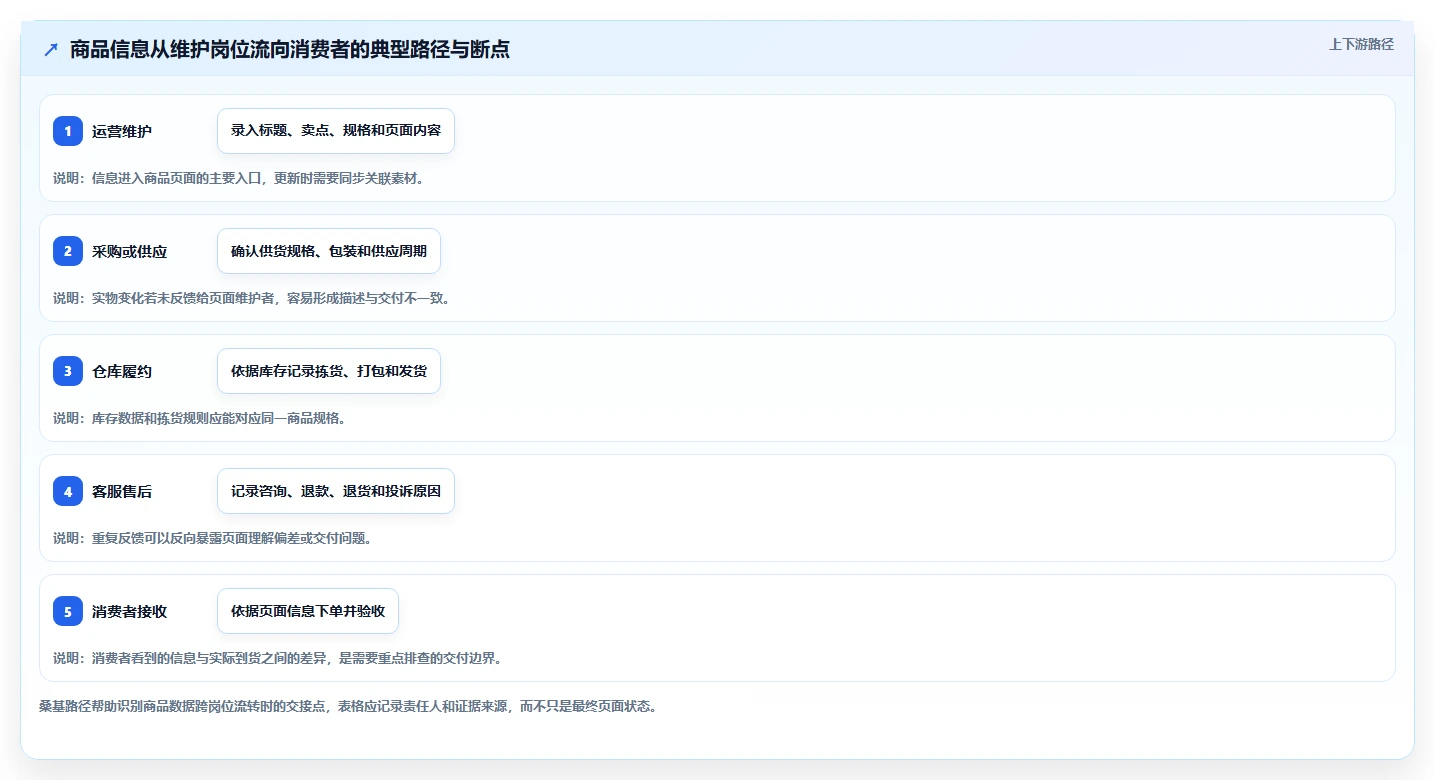Click the note 库存数据和拣货规则应能对应同一商品规格
The width and height of the screenshot is (1435, 780).
200,418
